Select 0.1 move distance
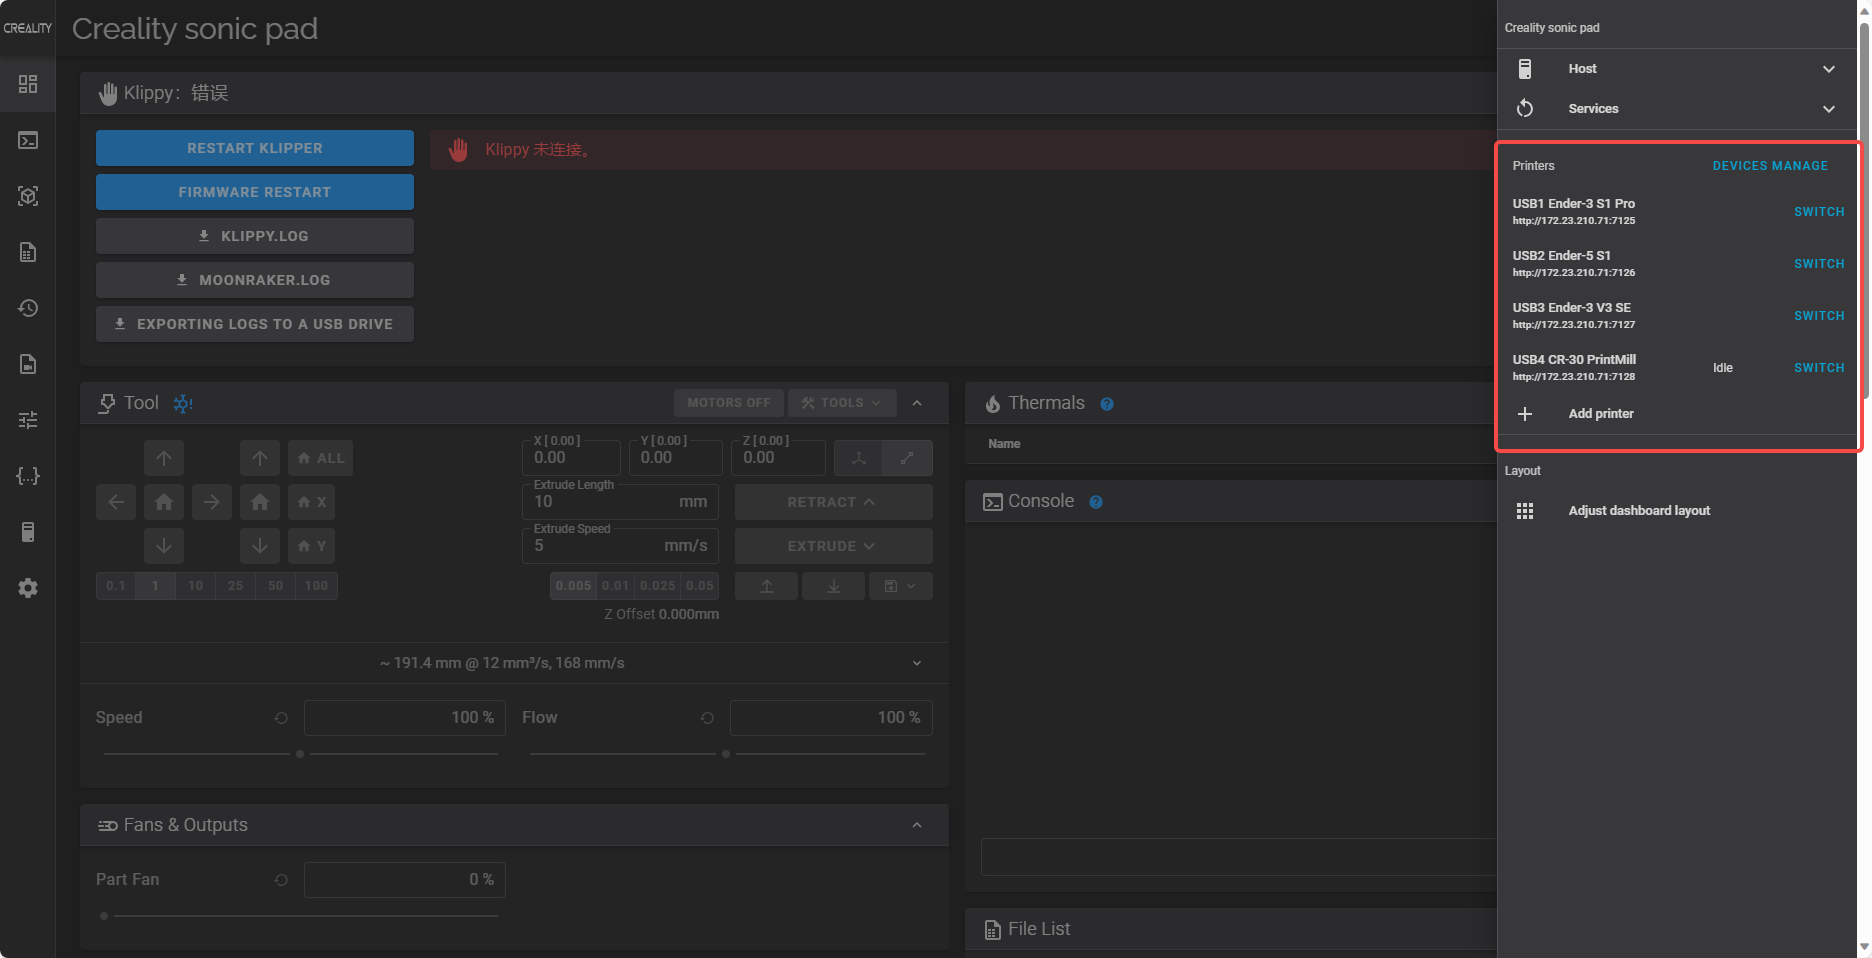 click(x=116, y=586)
